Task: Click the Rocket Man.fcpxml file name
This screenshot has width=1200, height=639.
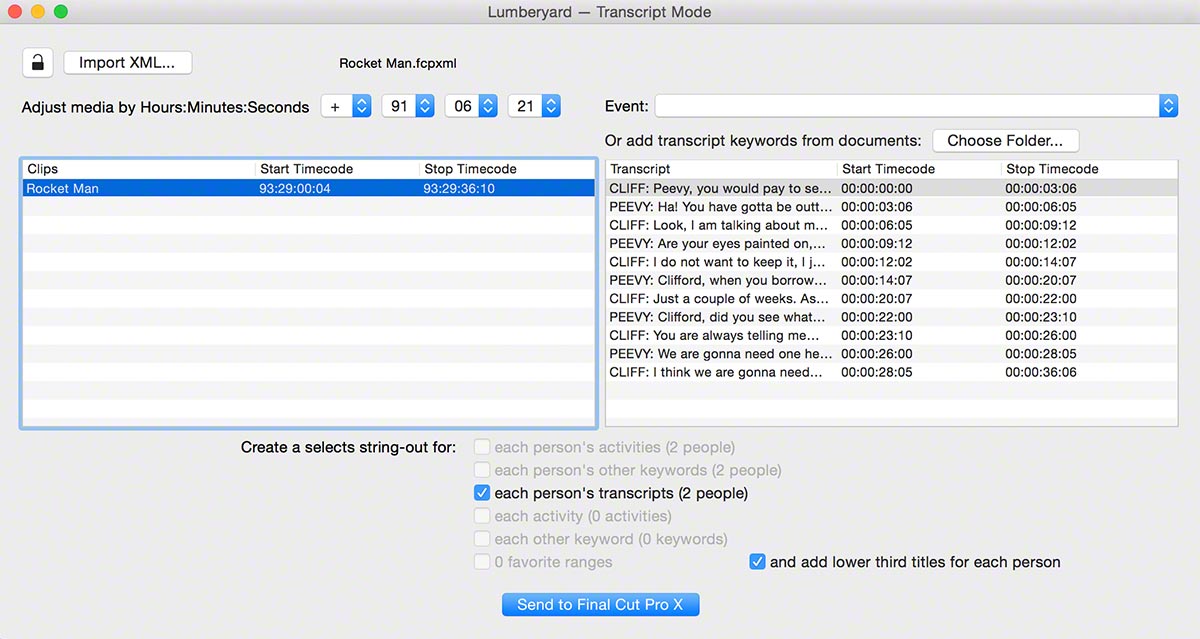Action: 398,63
